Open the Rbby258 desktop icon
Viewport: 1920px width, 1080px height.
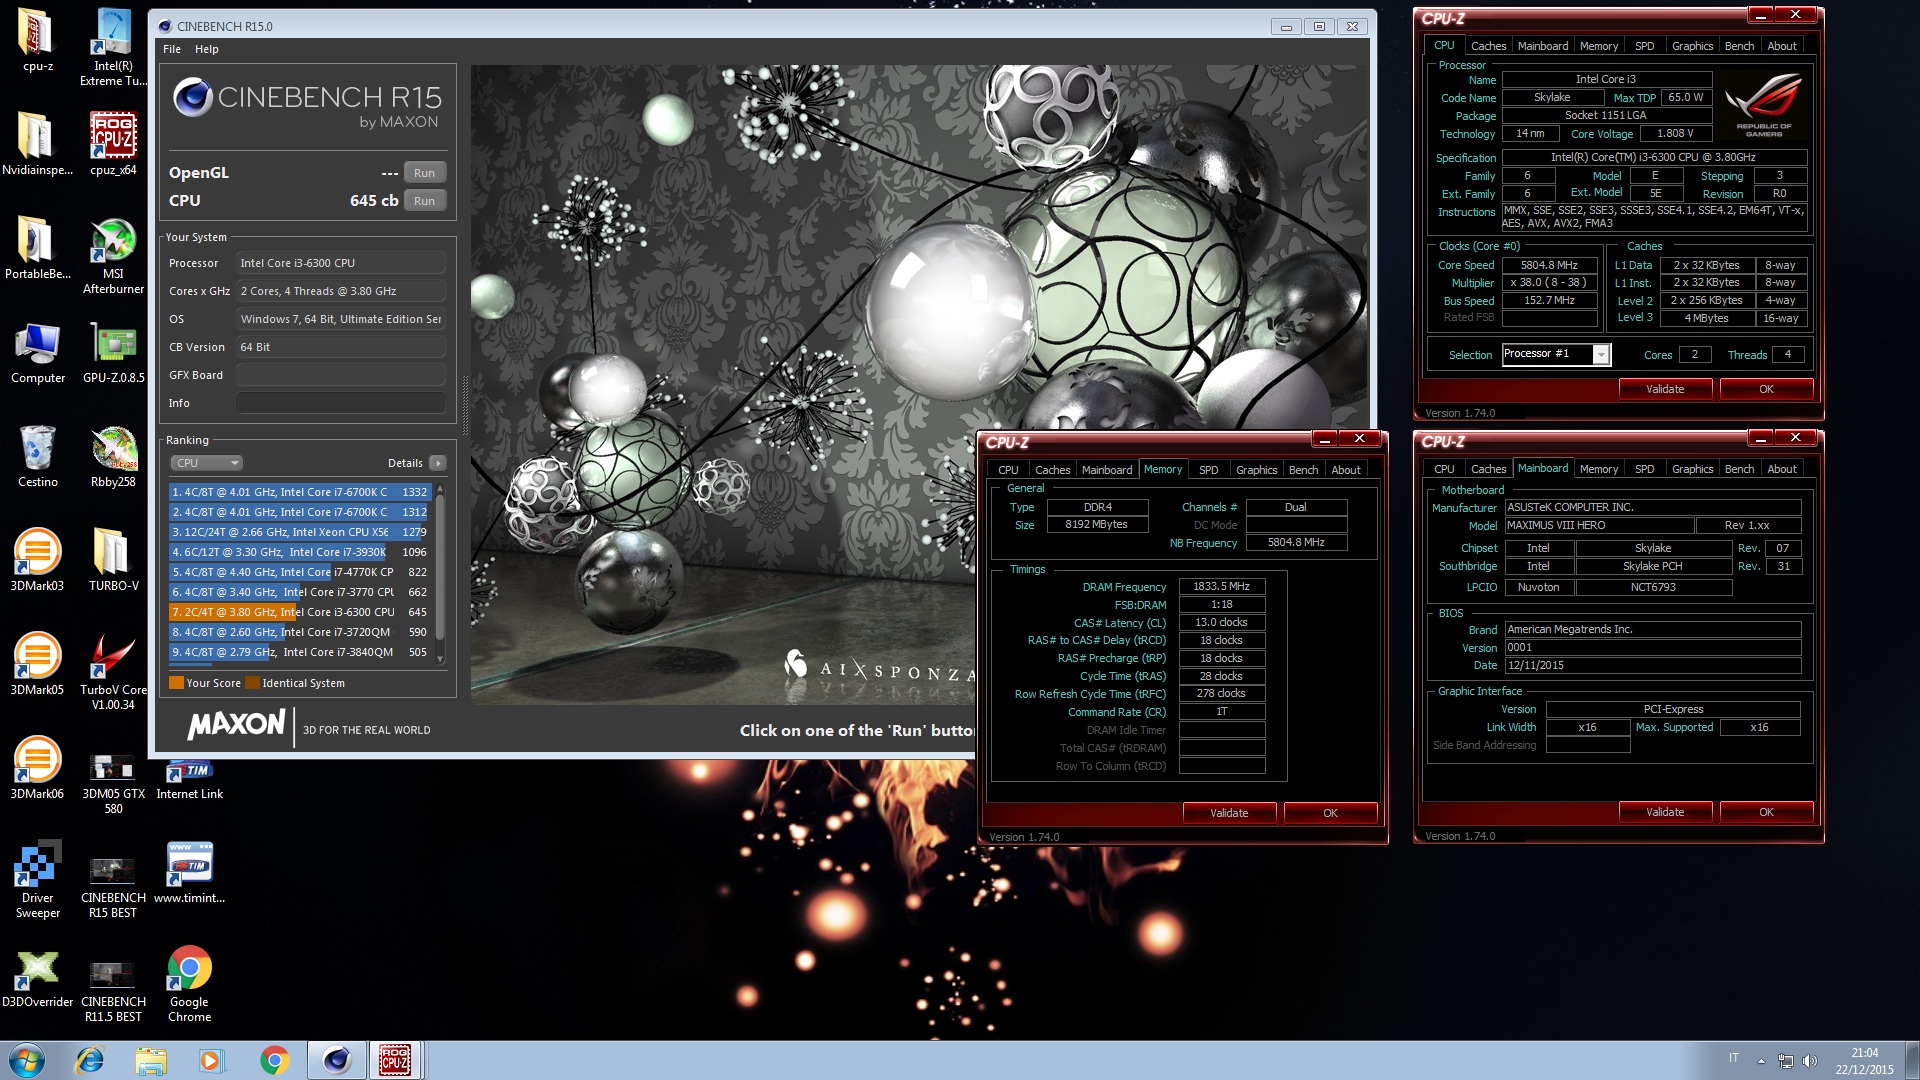pyautogui.click(x=113, y=456)
